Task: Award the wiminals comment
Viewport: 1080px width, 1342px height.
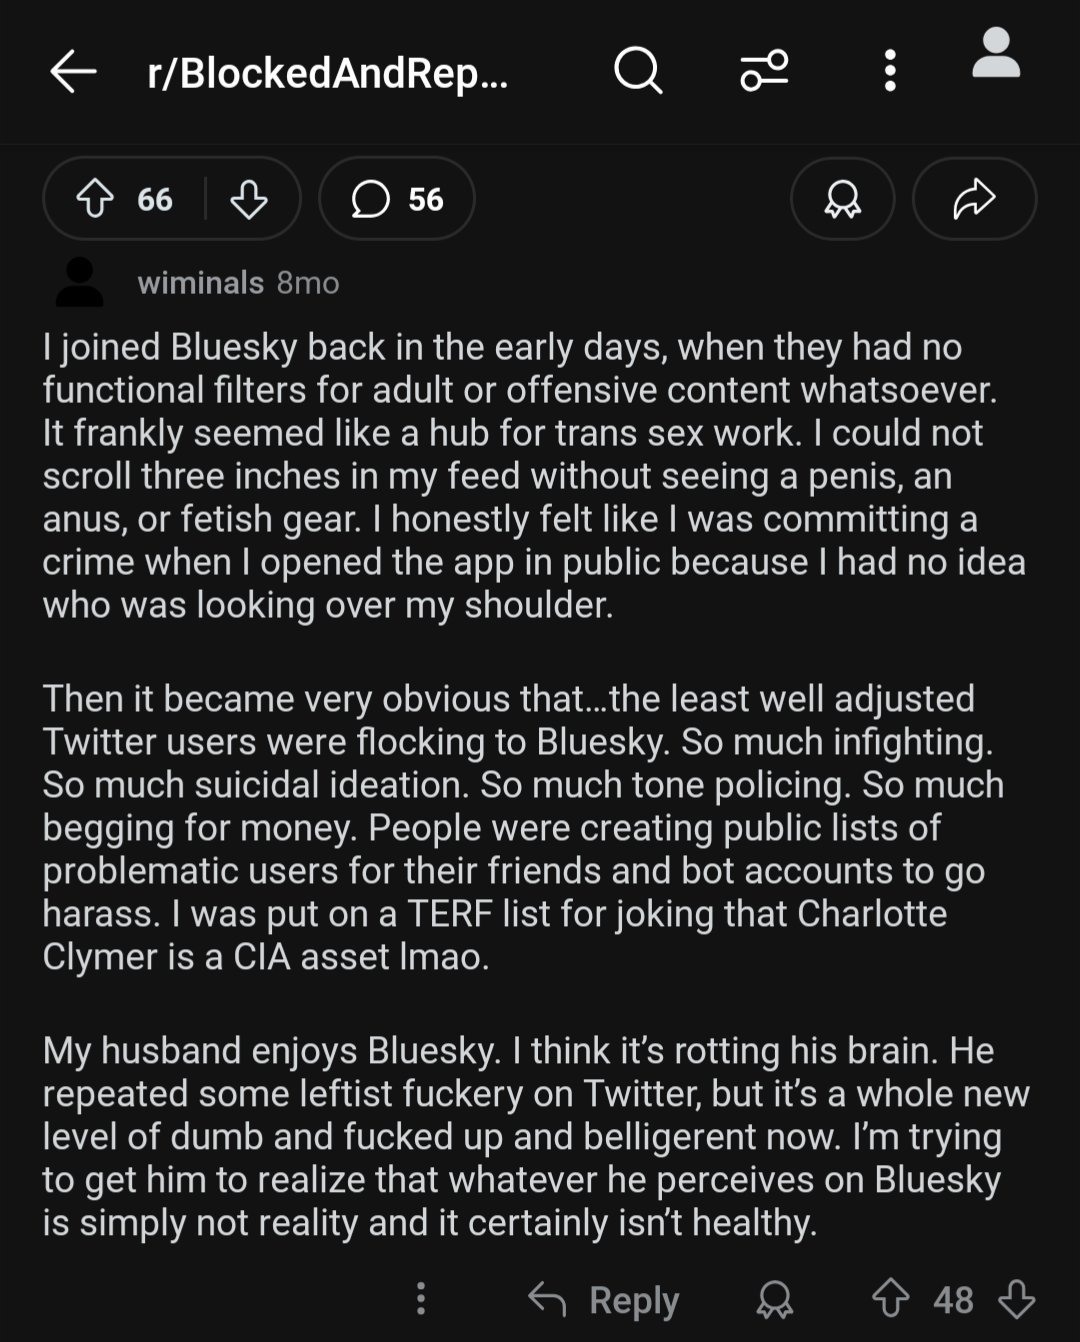Action: 775,1299
